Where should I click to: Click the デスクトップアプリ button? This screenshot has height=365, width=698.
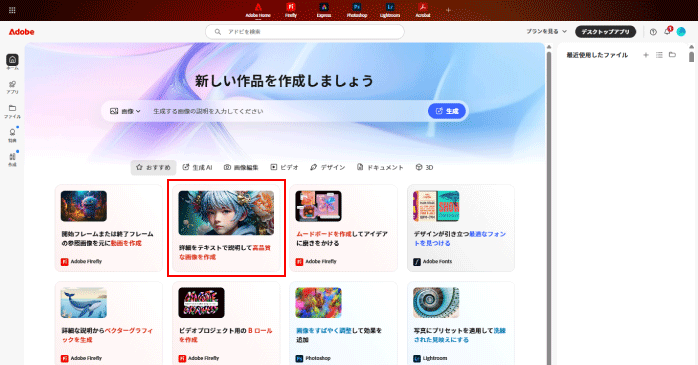pyautogui.click(x=605, y=32)
